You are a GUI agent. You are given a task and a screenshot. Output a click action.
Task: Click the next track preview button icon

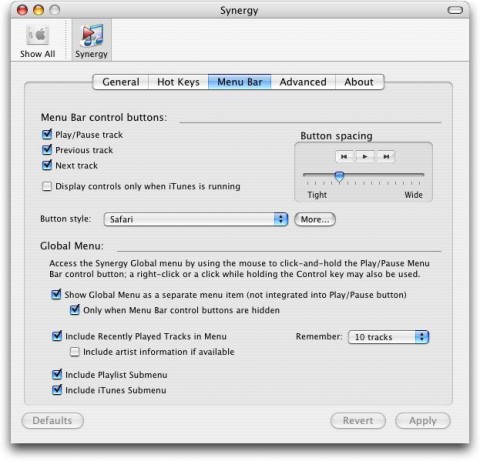(386, 156)
